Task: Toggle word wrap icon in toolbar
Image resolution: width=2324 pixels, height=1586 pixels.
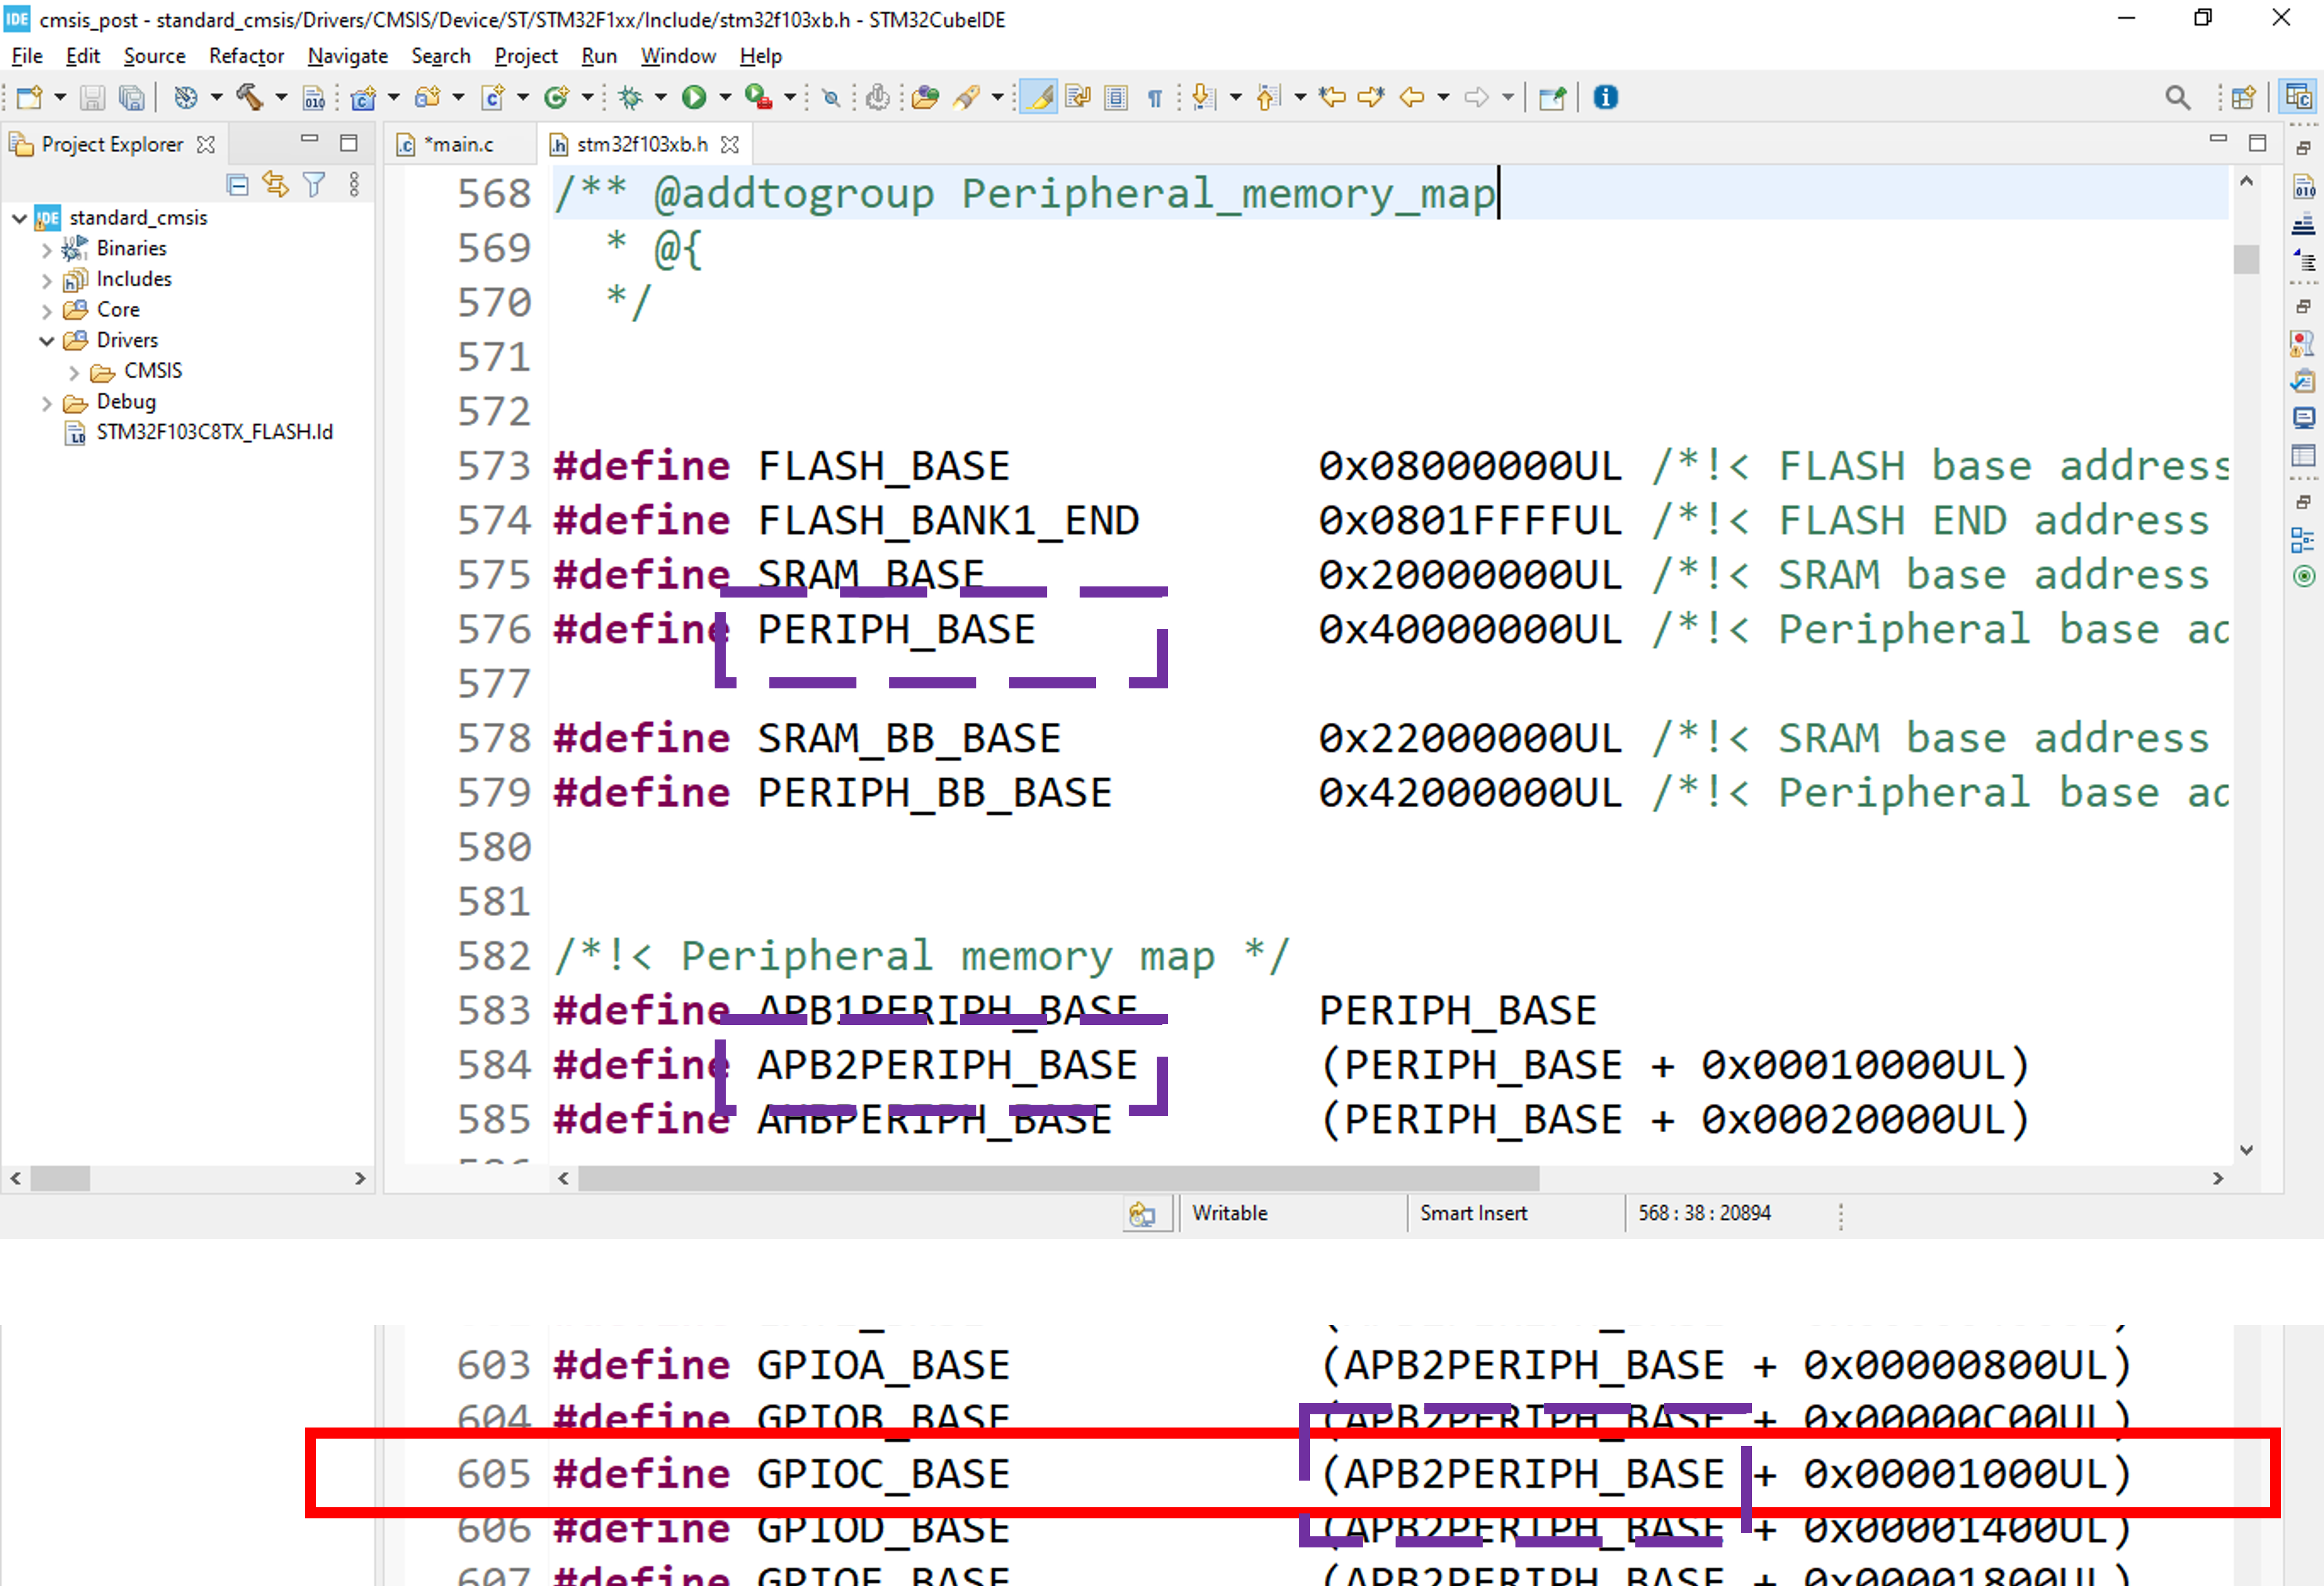Action: (x=1078, y=97)
